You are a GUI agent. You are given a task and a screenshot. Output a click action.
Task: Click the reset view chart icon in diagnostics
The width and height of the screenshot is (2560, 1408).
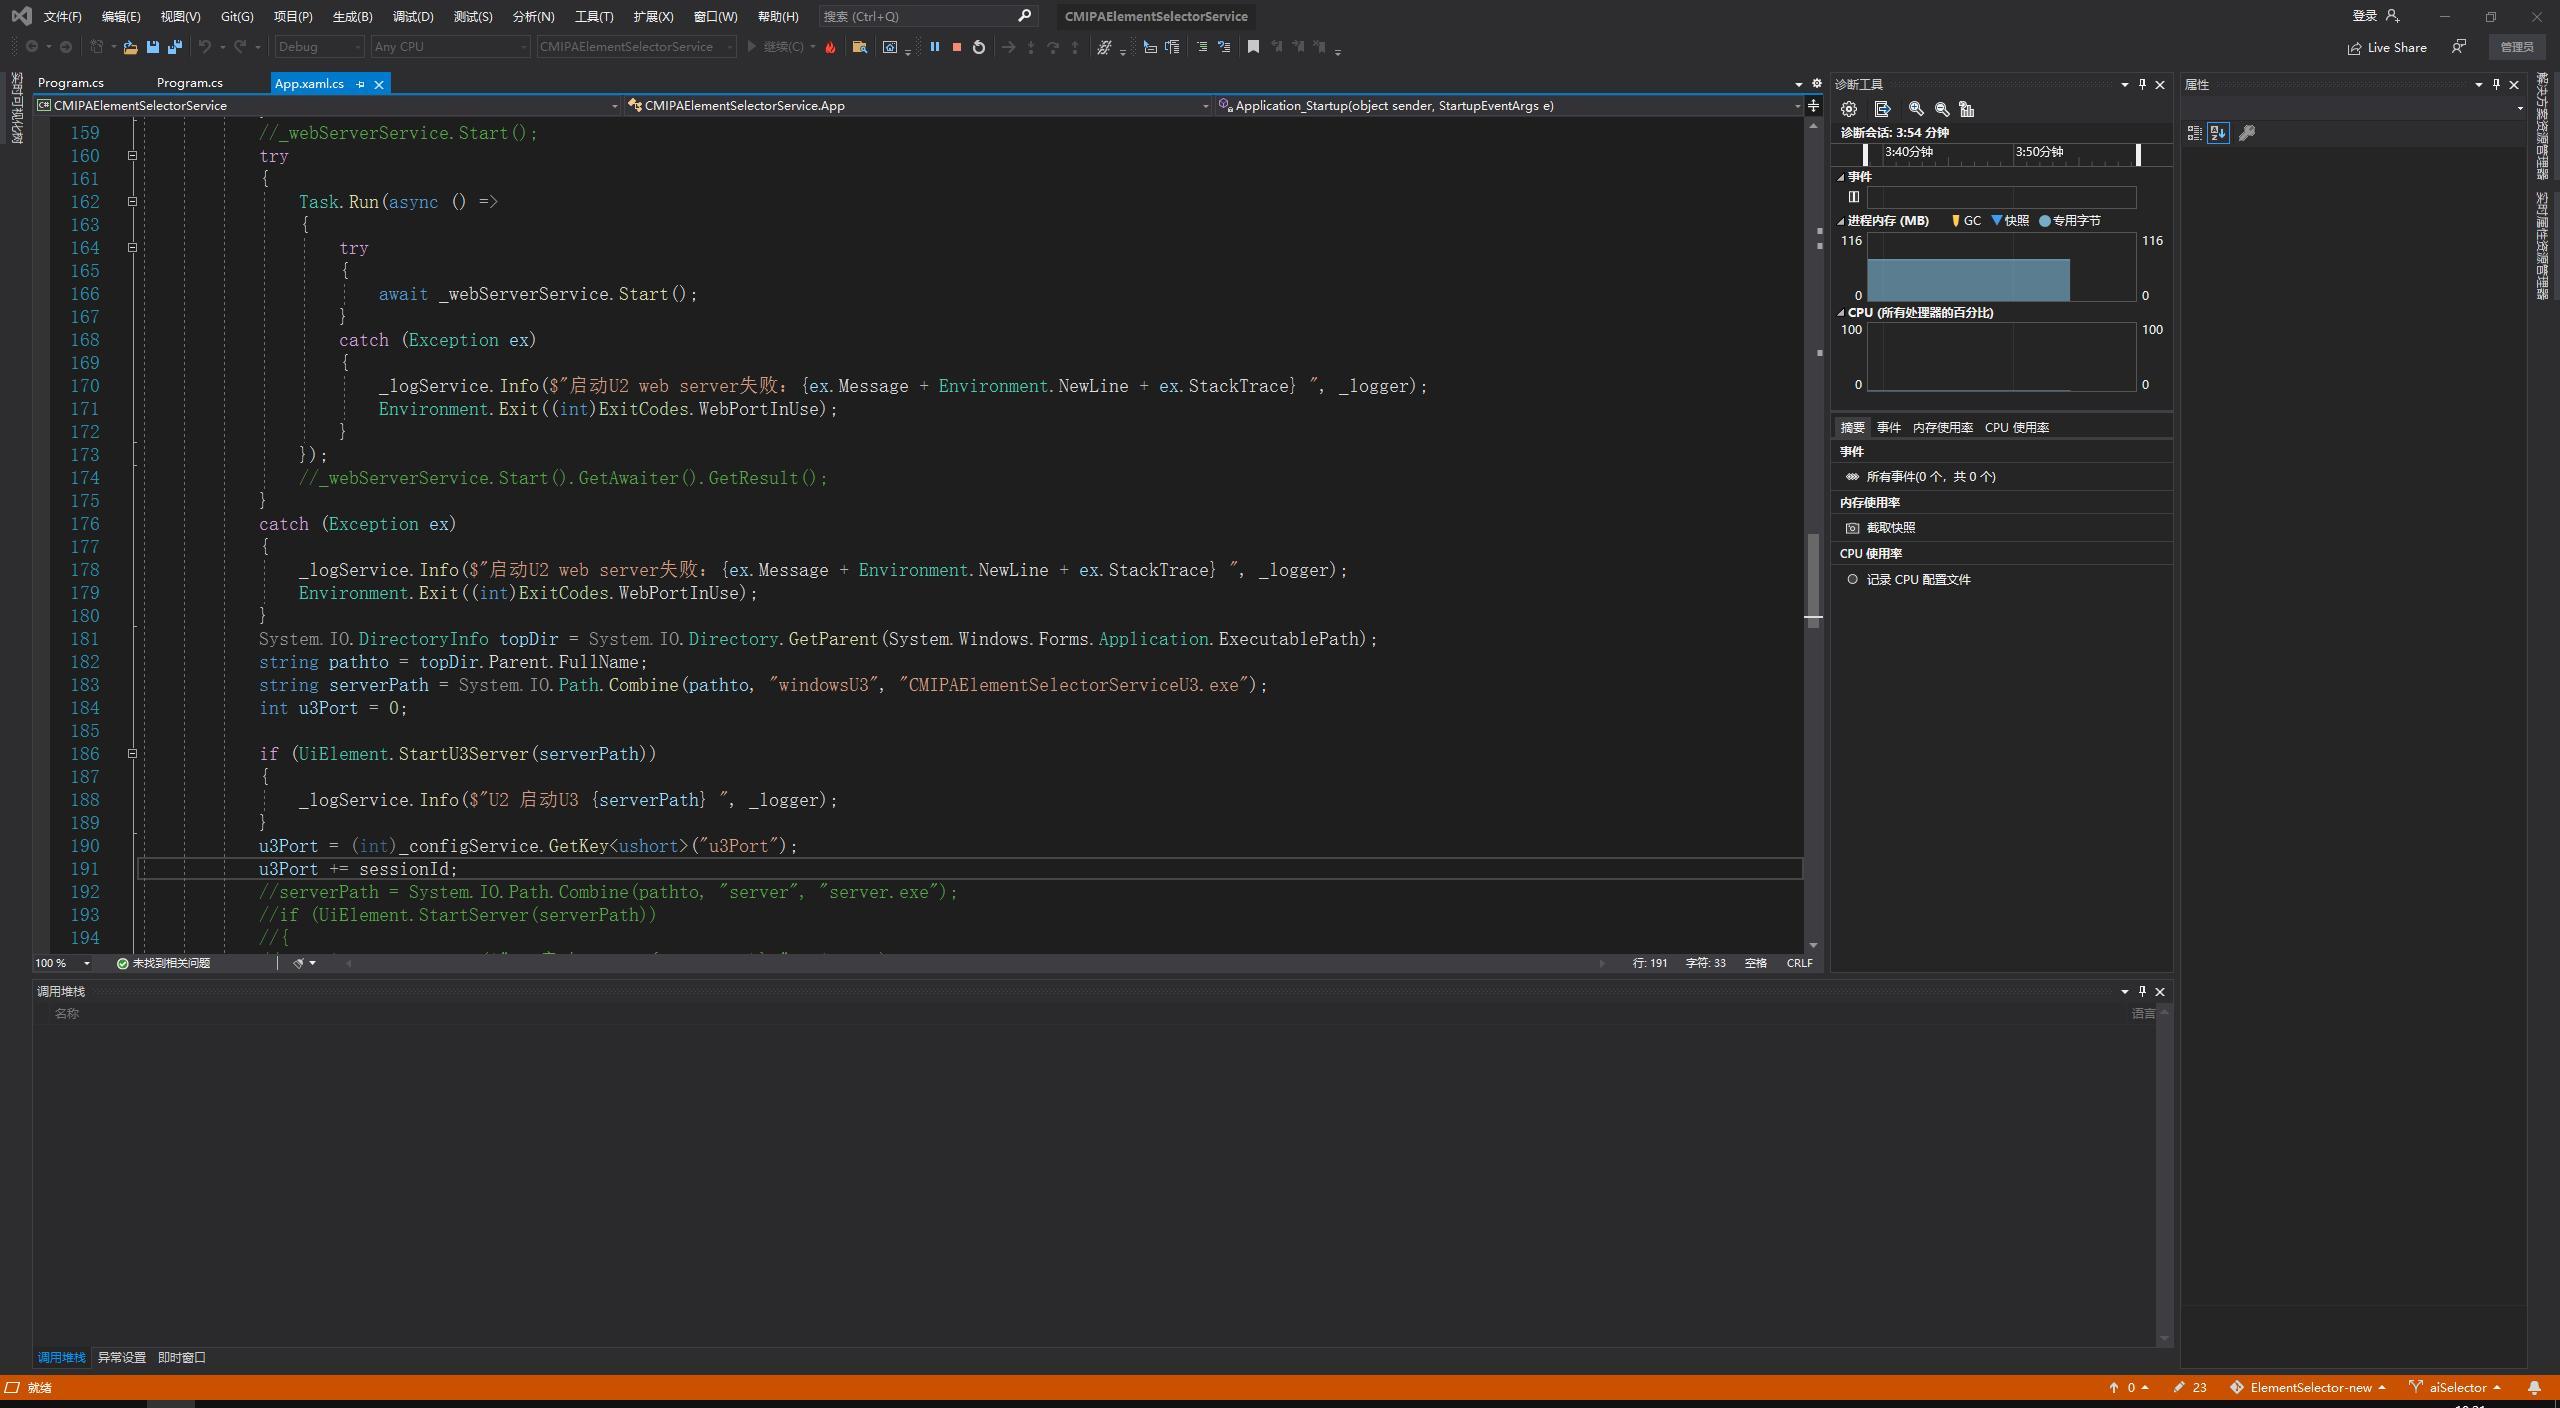point(1967,109)
